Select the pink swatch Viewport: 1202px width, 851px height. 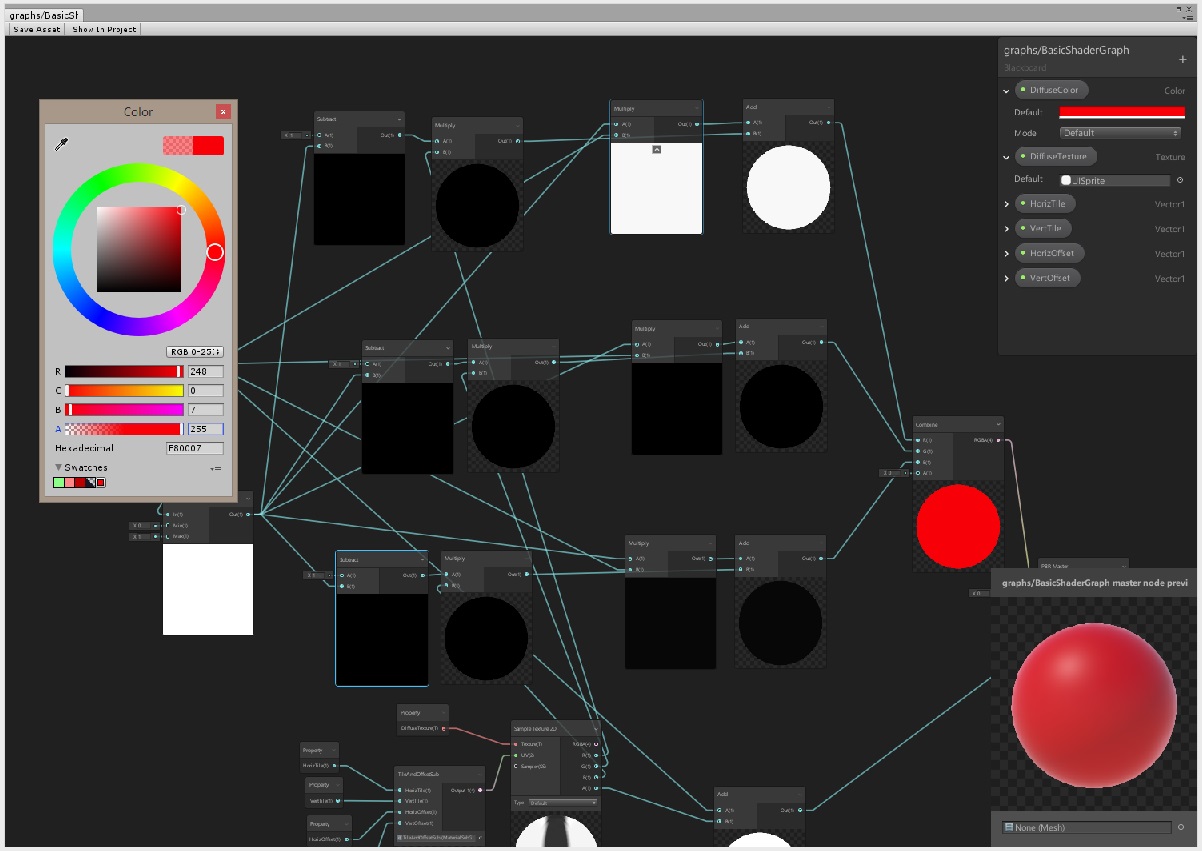69,483
